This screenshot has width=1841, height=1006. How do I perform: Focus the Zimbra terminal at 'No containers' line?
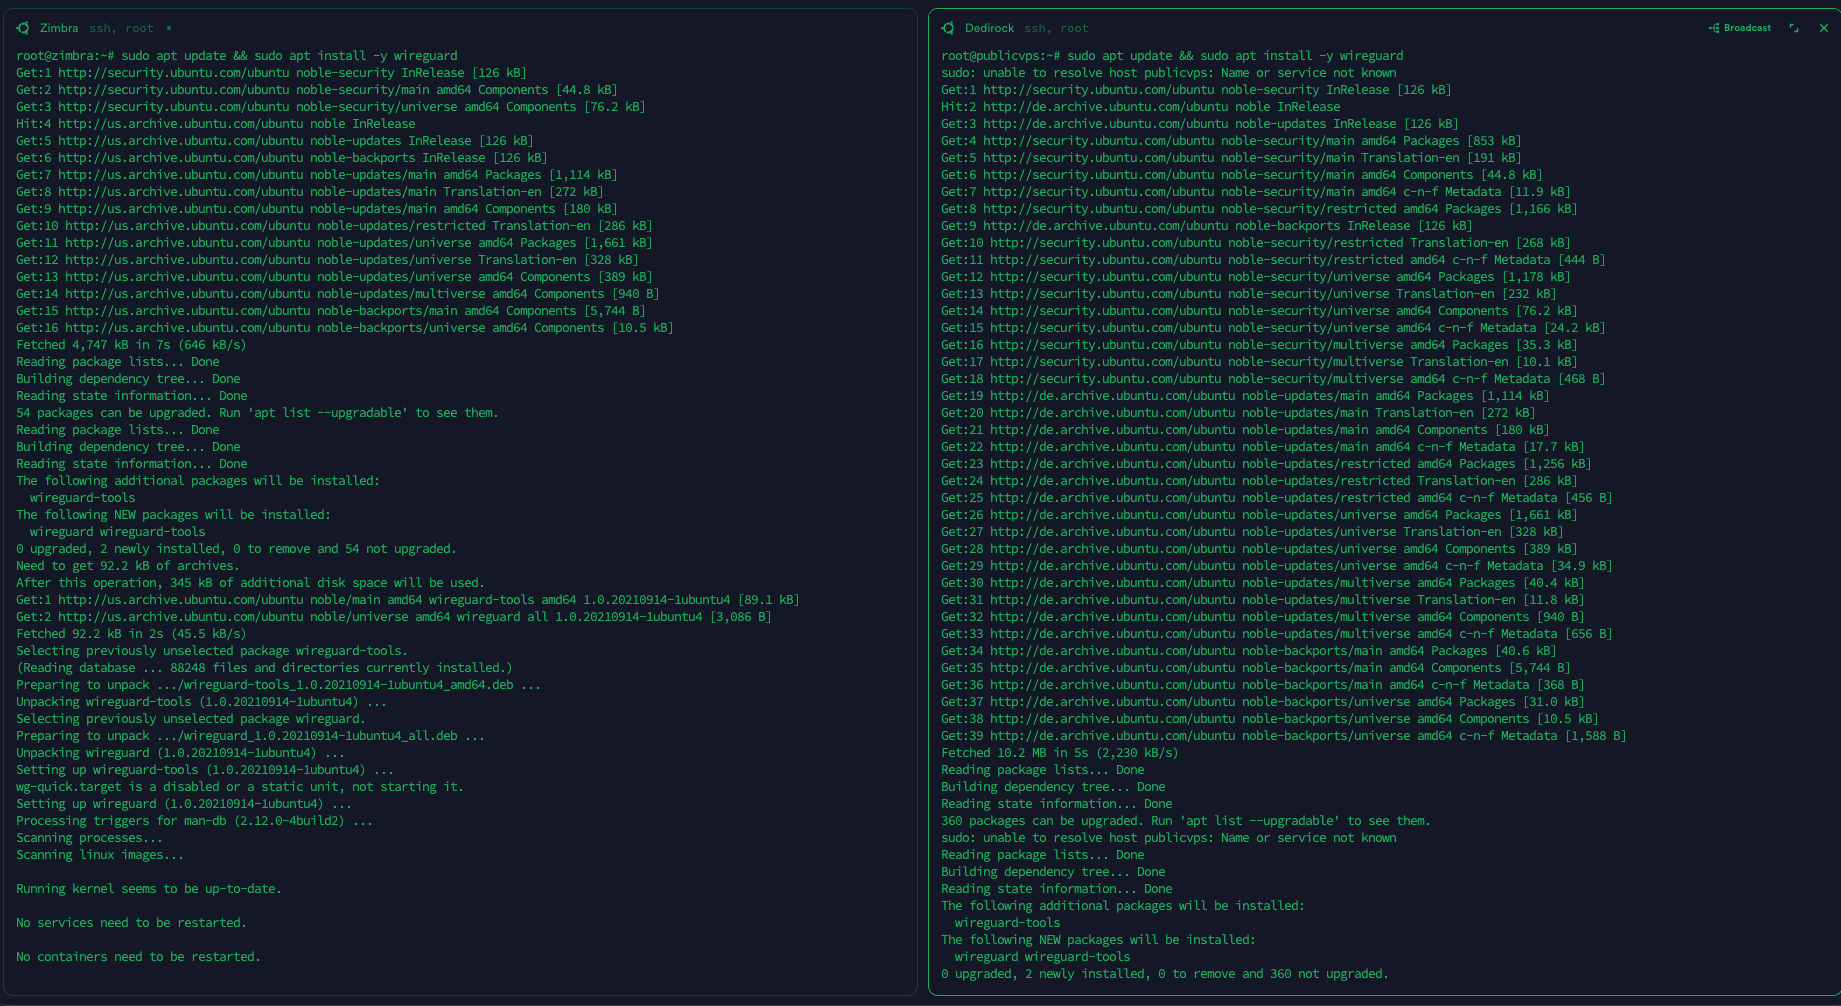point(138,957)
